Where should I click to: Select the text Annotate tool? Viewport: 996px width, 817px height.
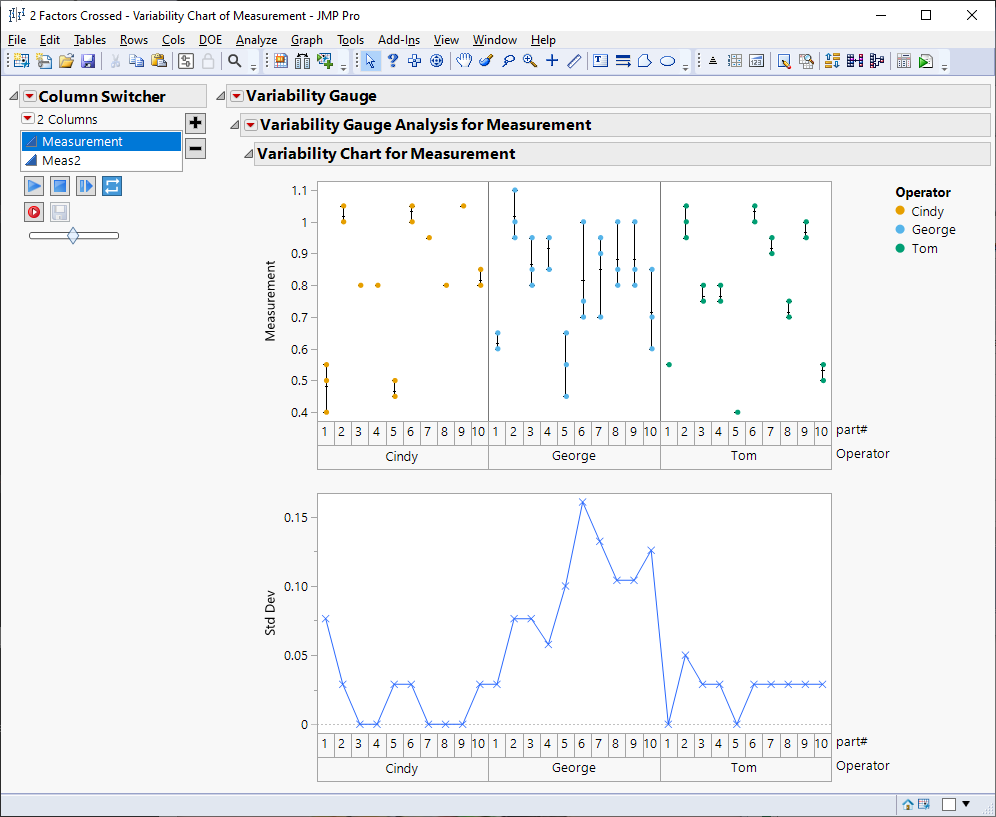(x=600, y=61)
